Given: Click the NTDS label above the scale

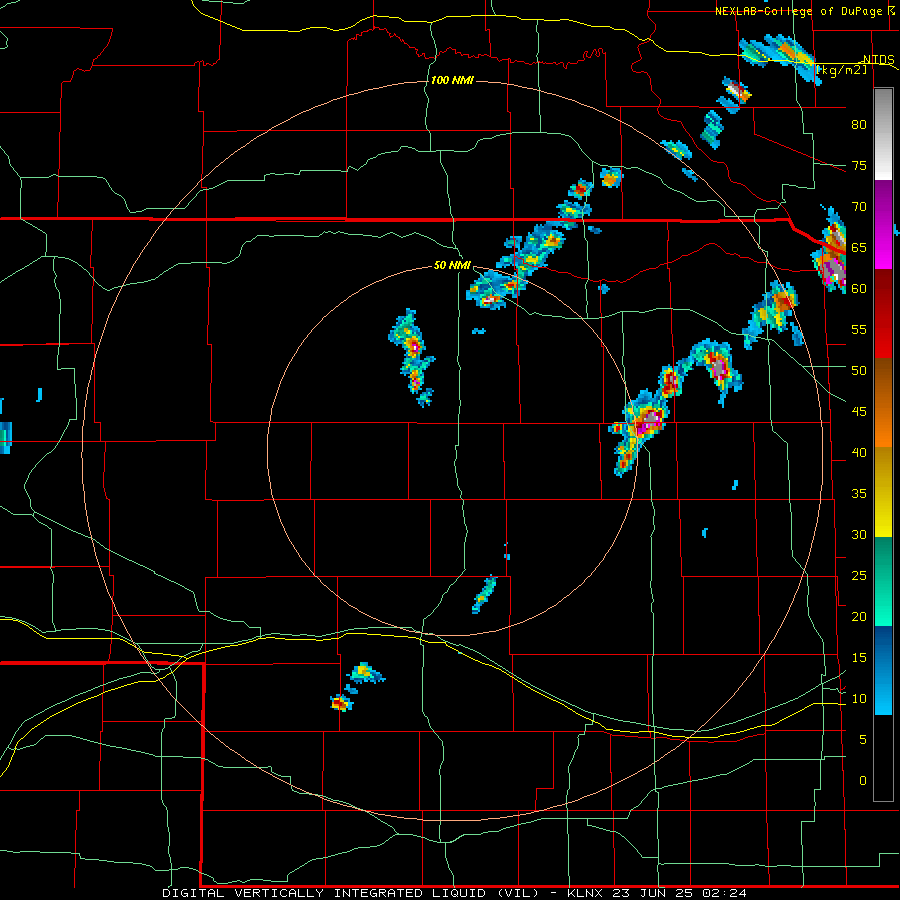Looking at the screenshot, I should point(879,60).
